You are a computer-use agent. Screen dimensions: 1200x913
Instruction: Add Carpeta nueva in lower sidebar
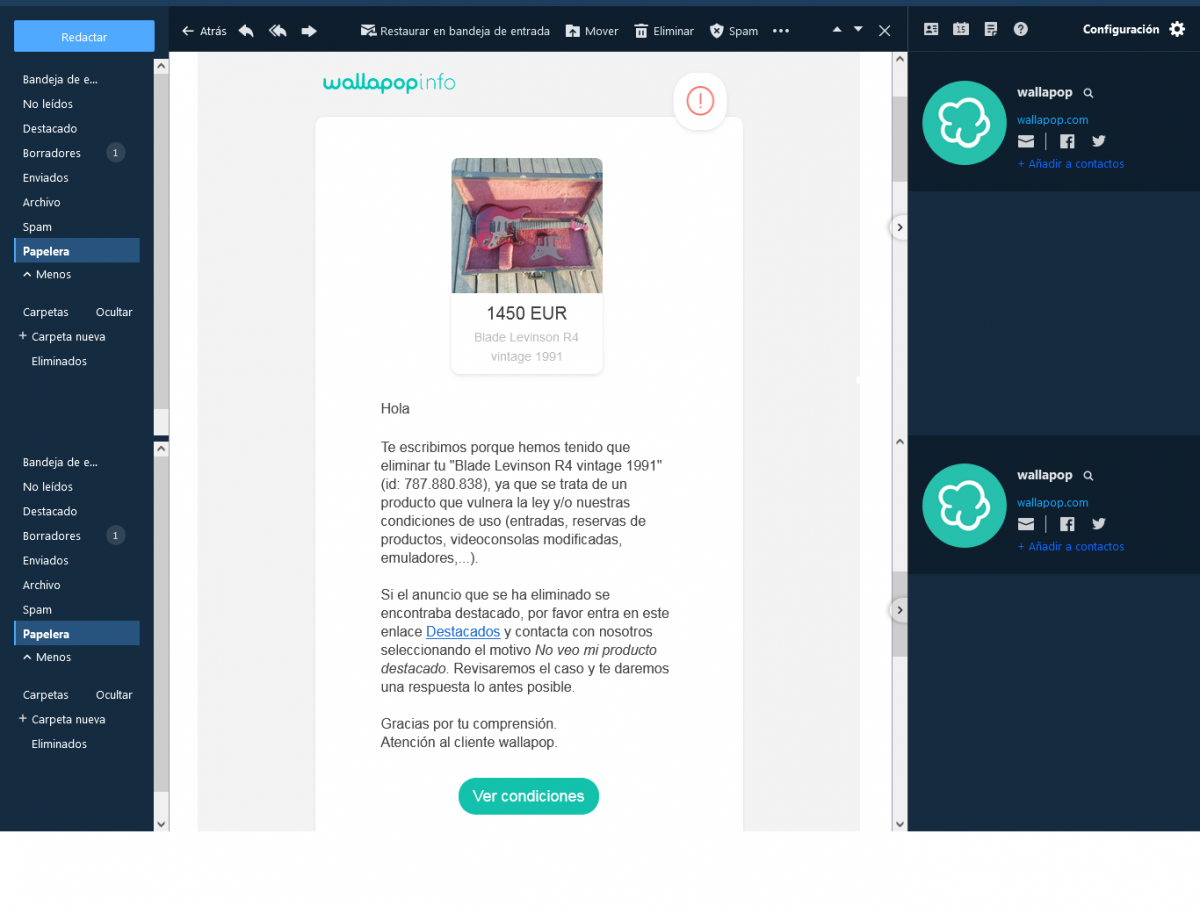tap(62, 720)
